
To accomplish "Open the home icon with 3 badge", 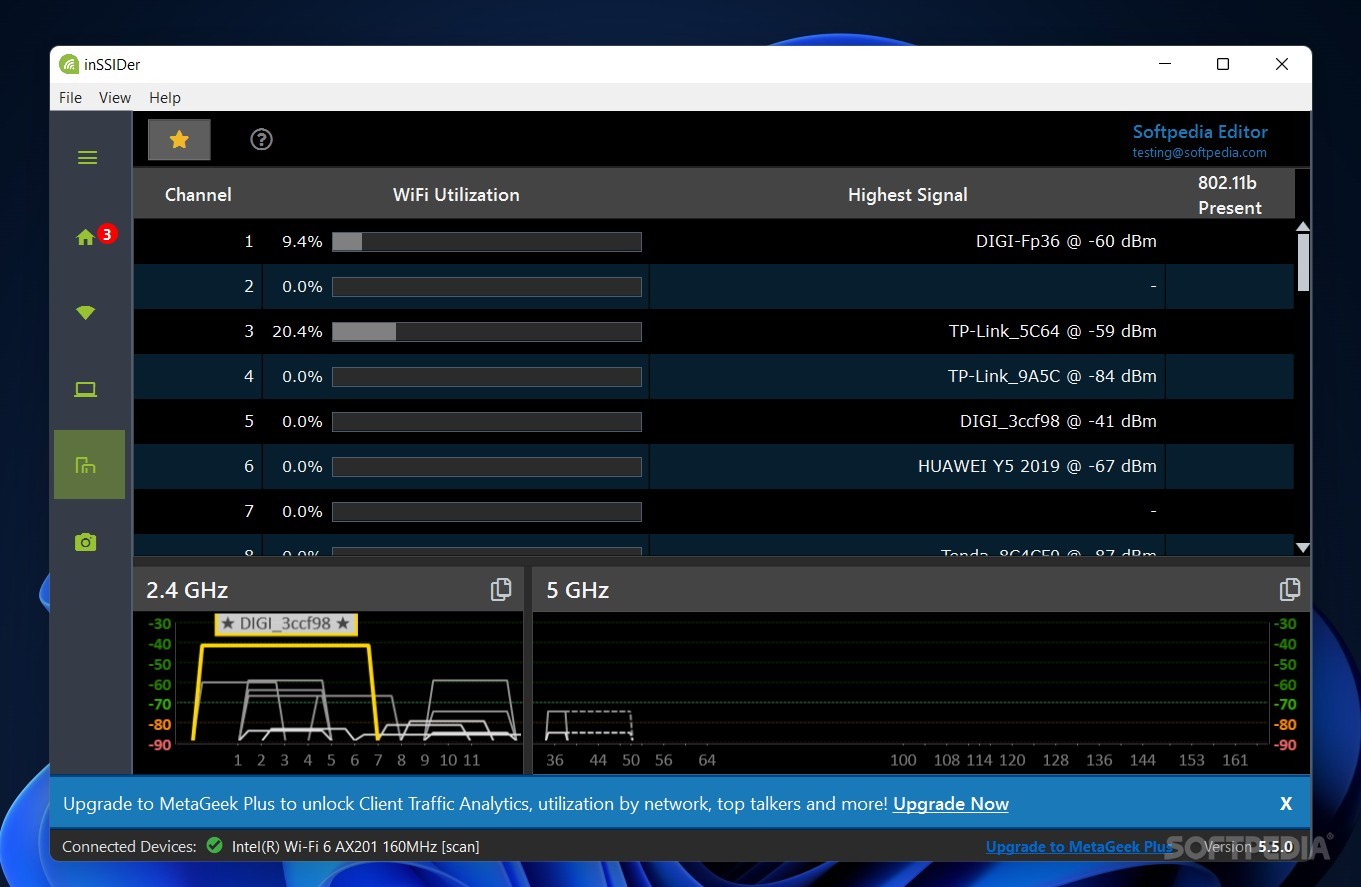I will 95,236.
